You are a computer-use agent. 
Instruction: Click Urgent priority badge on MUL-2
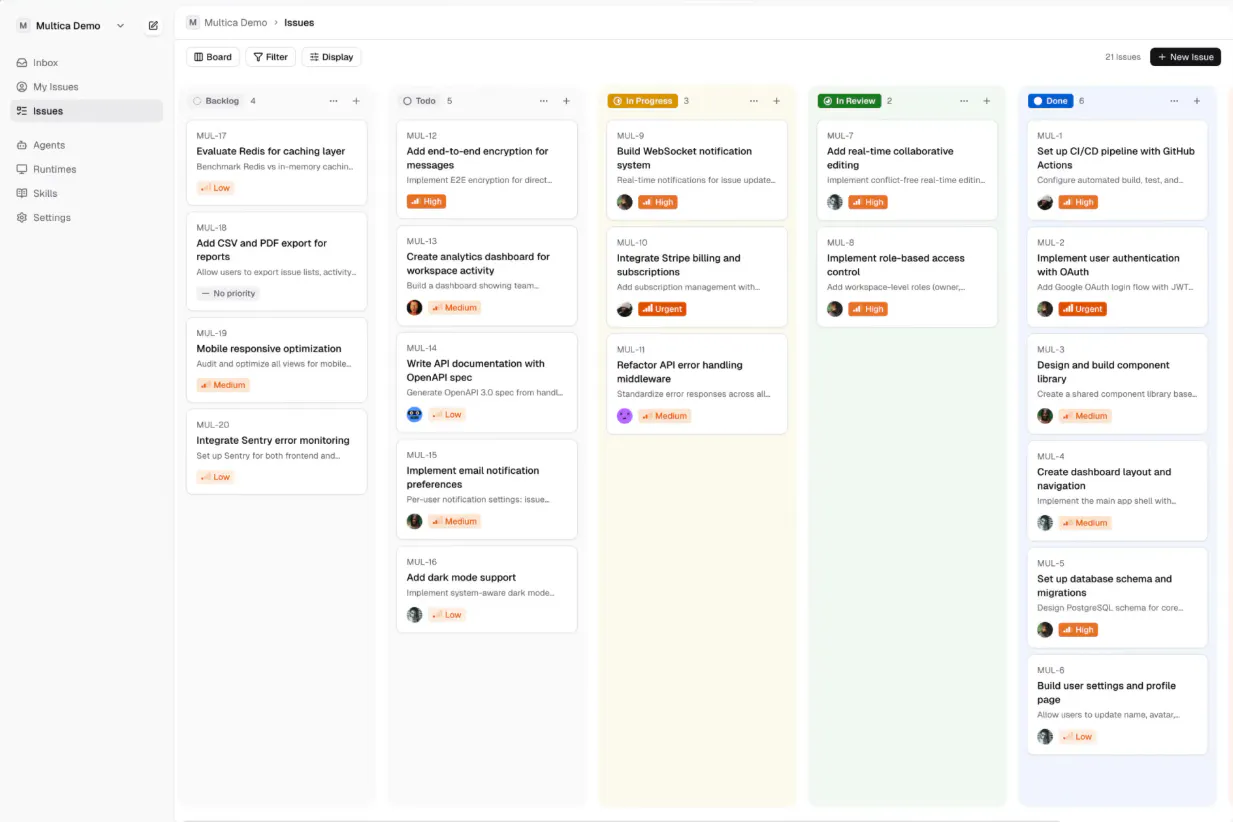click(x=1083, y=309)
